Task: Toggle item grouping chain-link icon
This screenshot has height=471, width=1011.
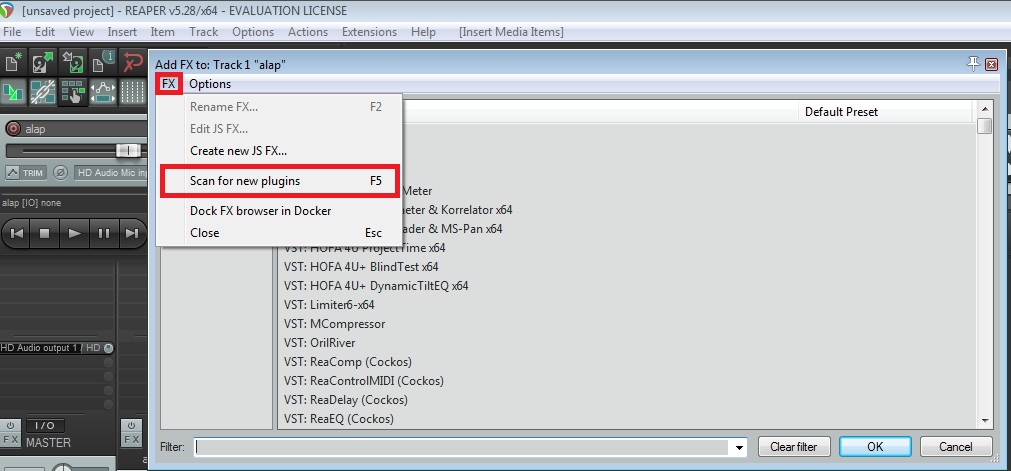Action: pyautogui.click(x=43, y=92)
